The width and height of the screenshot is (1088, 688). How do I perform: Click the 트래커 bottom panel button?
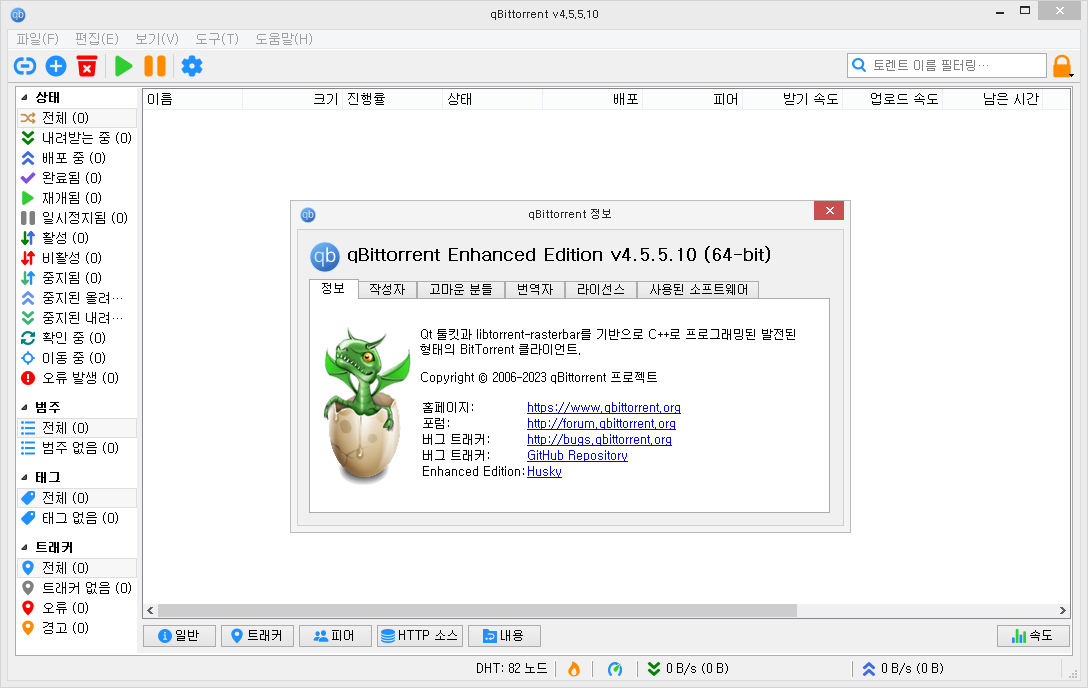pos(257,636)
